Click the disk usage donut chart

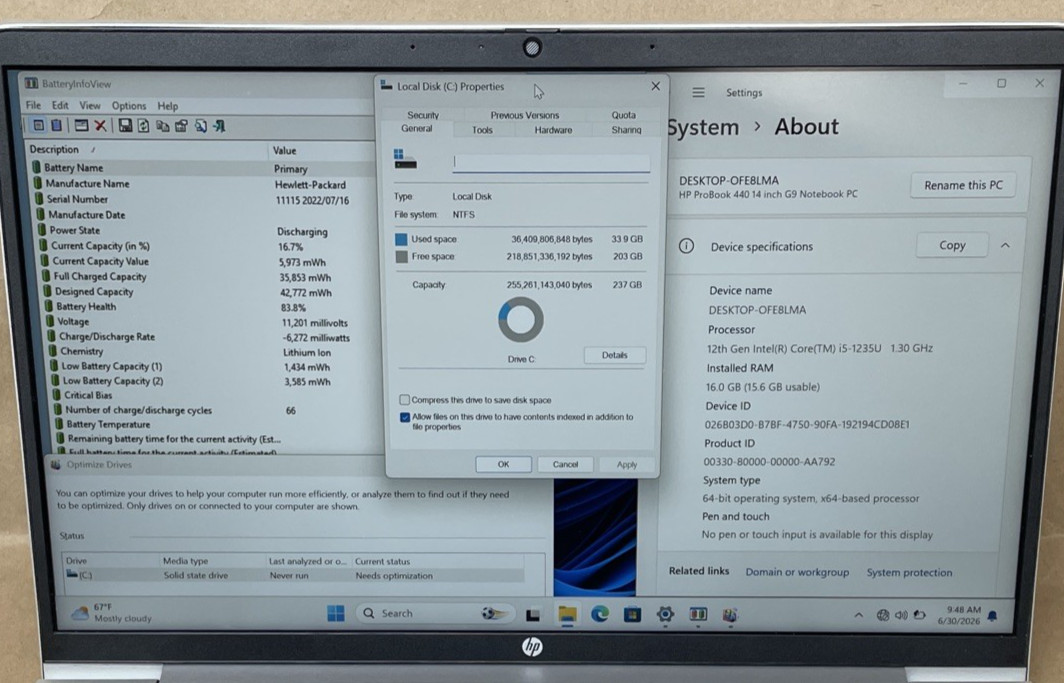520,319
